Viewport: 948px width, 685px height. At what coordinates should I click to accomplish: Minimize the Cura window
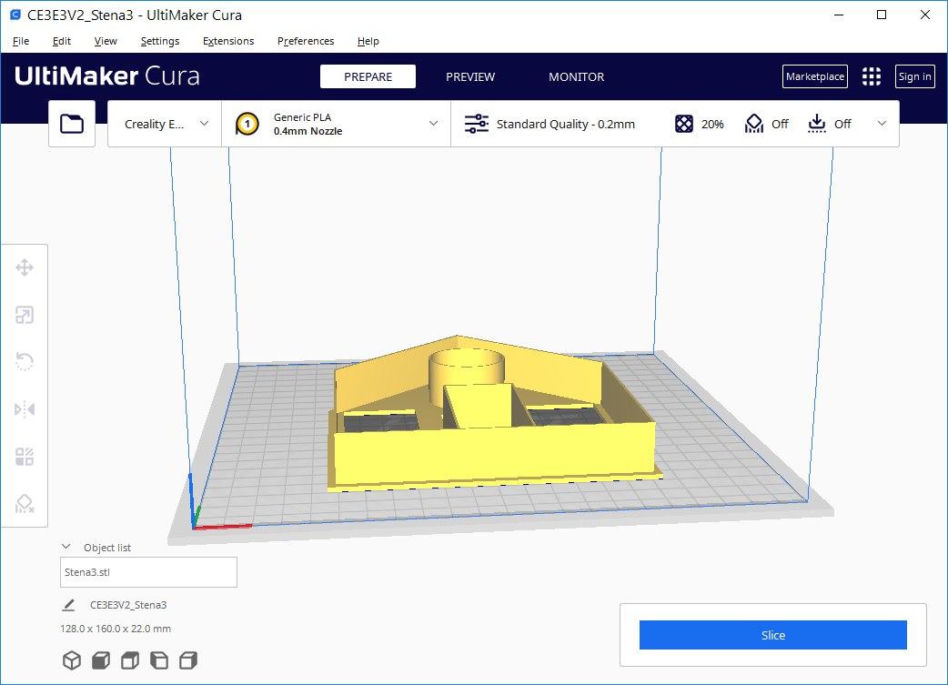(839, 15)
